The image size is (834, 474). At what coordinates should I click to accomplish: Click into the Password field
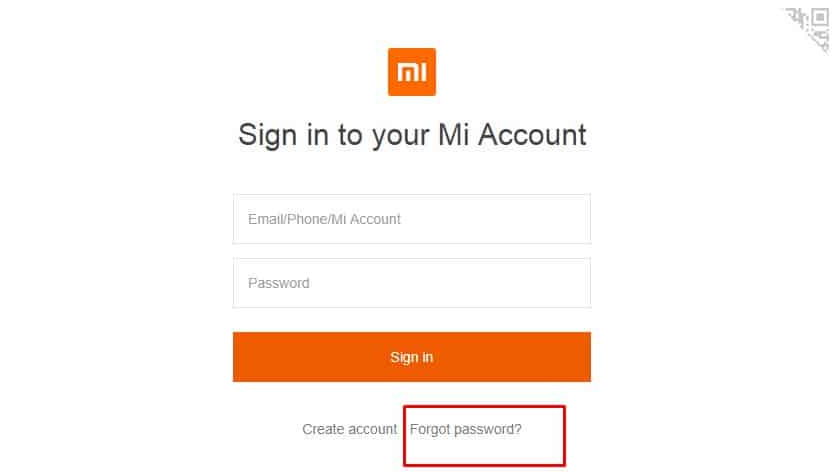click(412, 283)
